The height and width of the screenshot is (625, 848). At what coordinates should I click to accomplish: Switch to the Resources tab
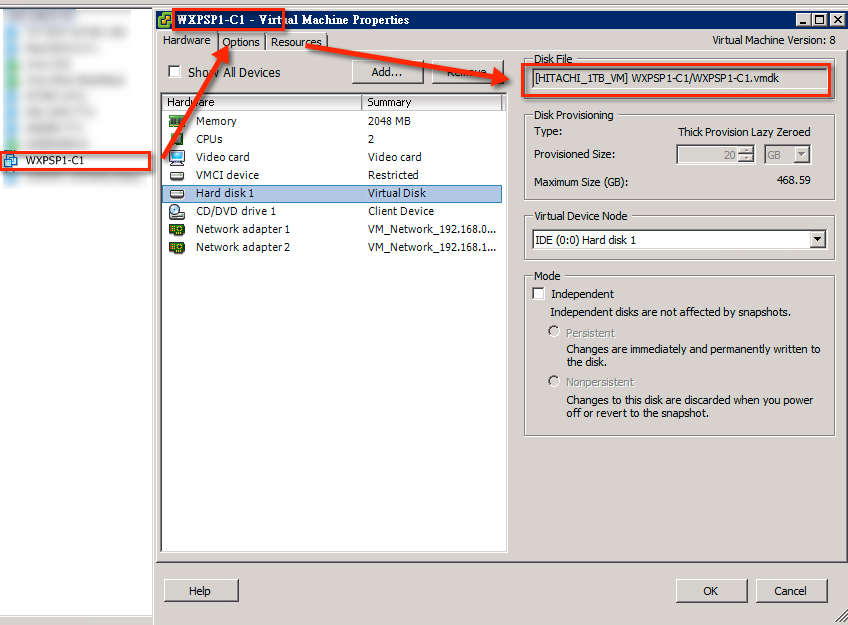295,42
